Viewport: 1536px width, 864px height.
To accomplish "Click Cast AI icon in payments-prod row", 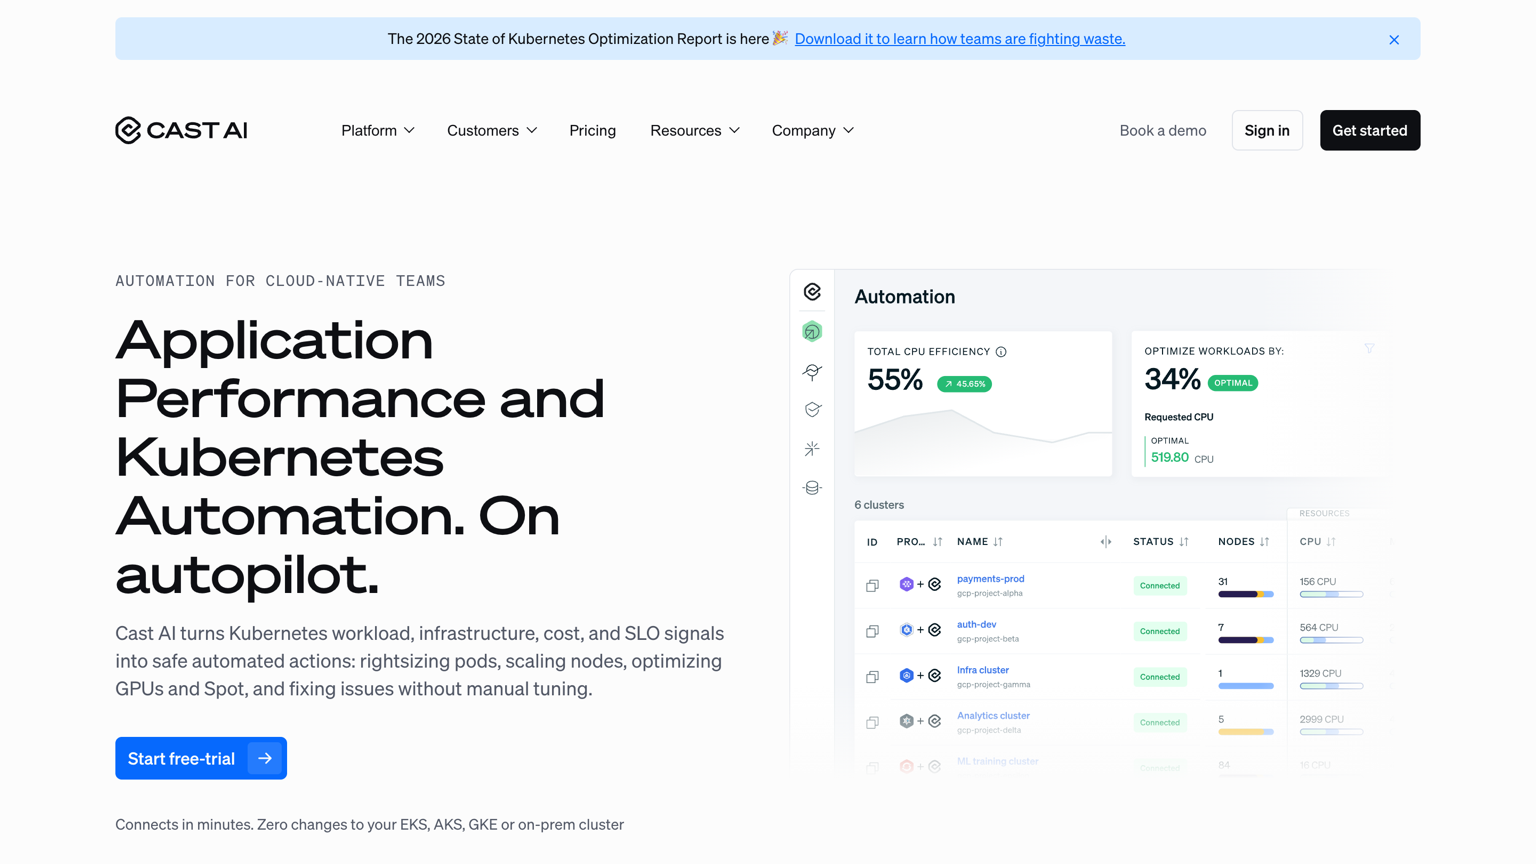I will [935, 584].
